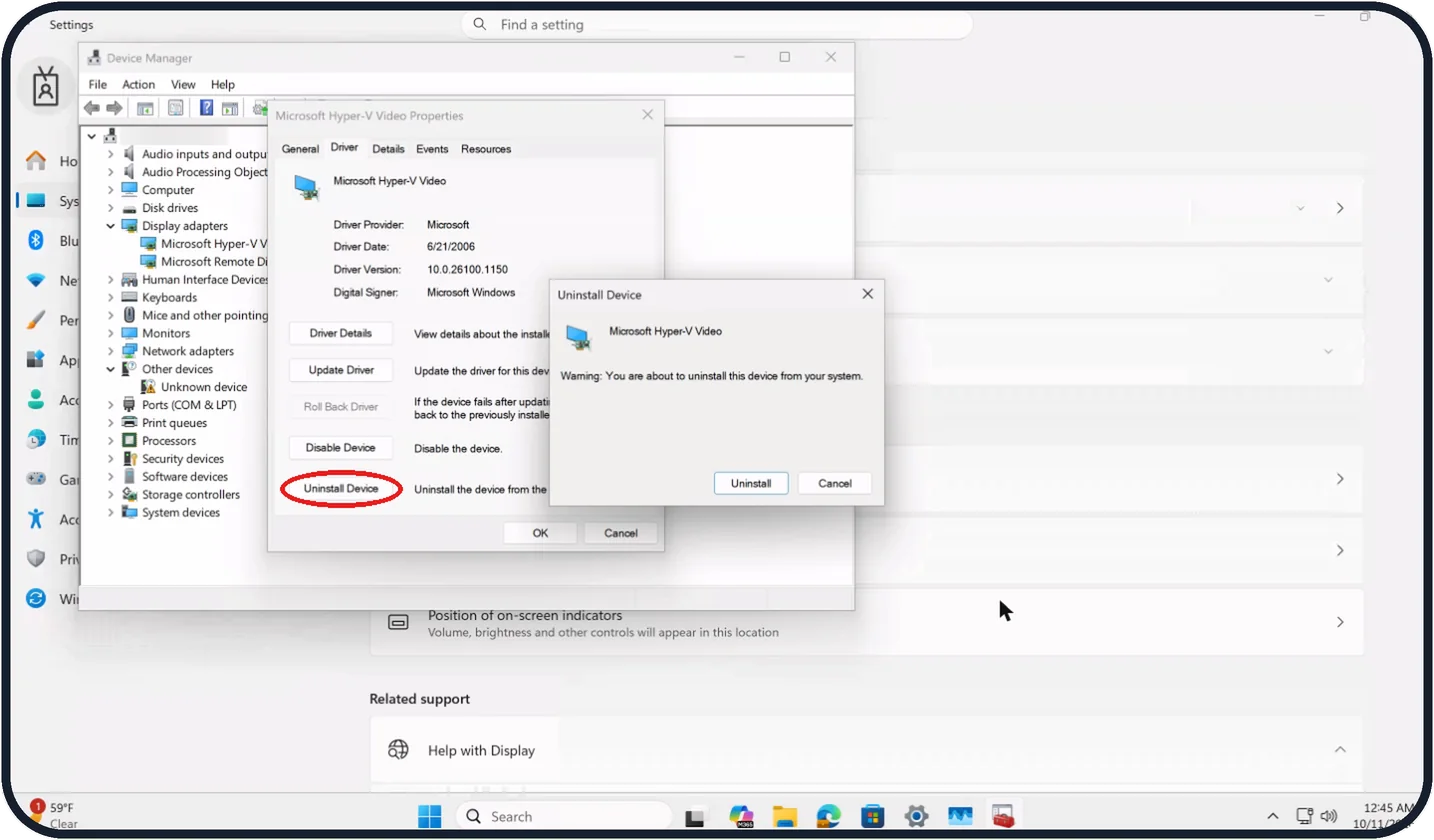
Task: Select the Monitors category in the tree
Action: (x=166, y=333)
